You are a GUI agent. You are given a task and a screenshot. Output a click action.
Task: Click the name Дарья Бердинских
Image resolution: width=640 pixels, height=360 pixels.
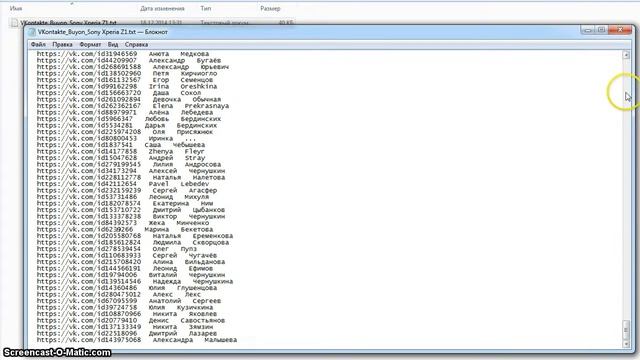[x=181, y=125]
